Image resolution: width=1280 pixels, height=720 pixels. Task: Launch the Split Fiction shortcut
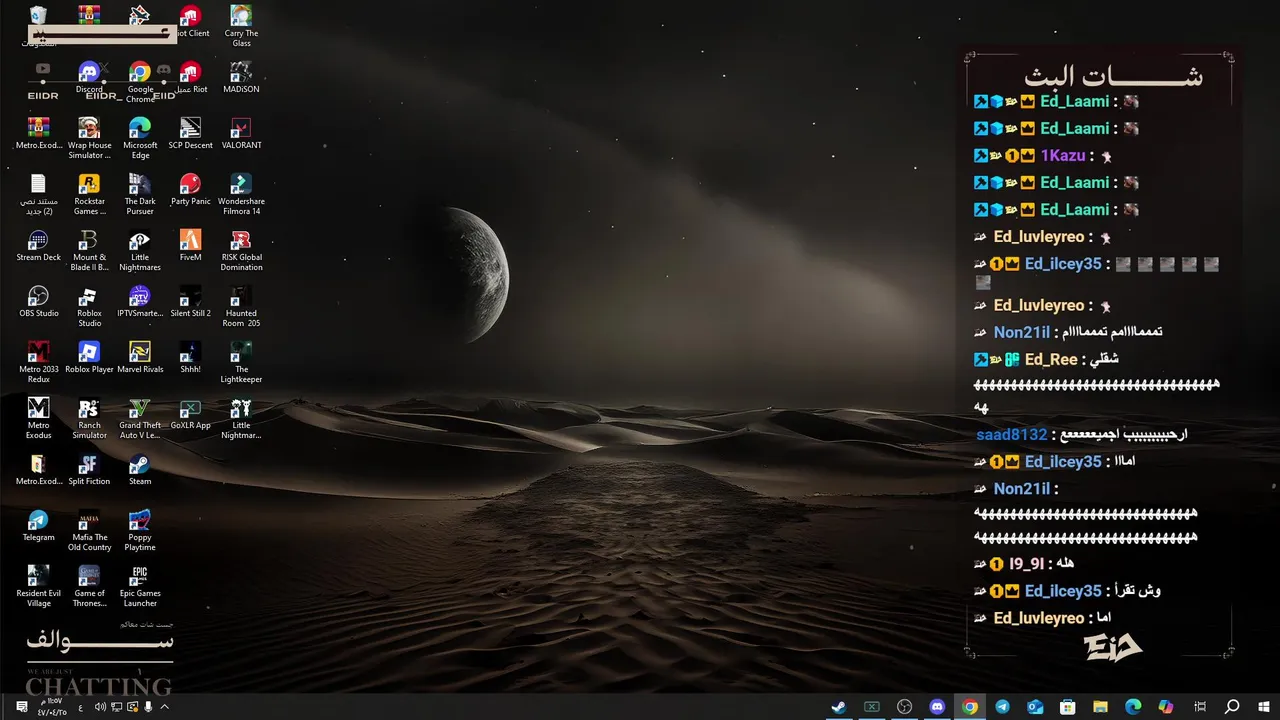coord(89,469)
